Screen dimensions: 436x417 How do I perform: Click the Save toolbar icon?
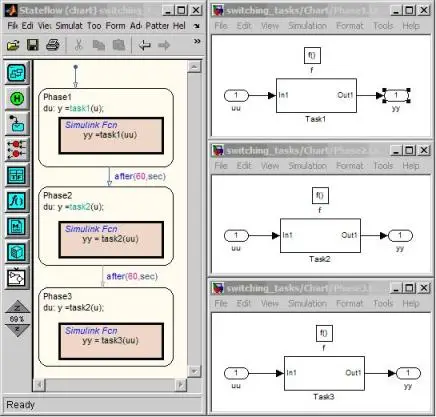pos(33,45)
